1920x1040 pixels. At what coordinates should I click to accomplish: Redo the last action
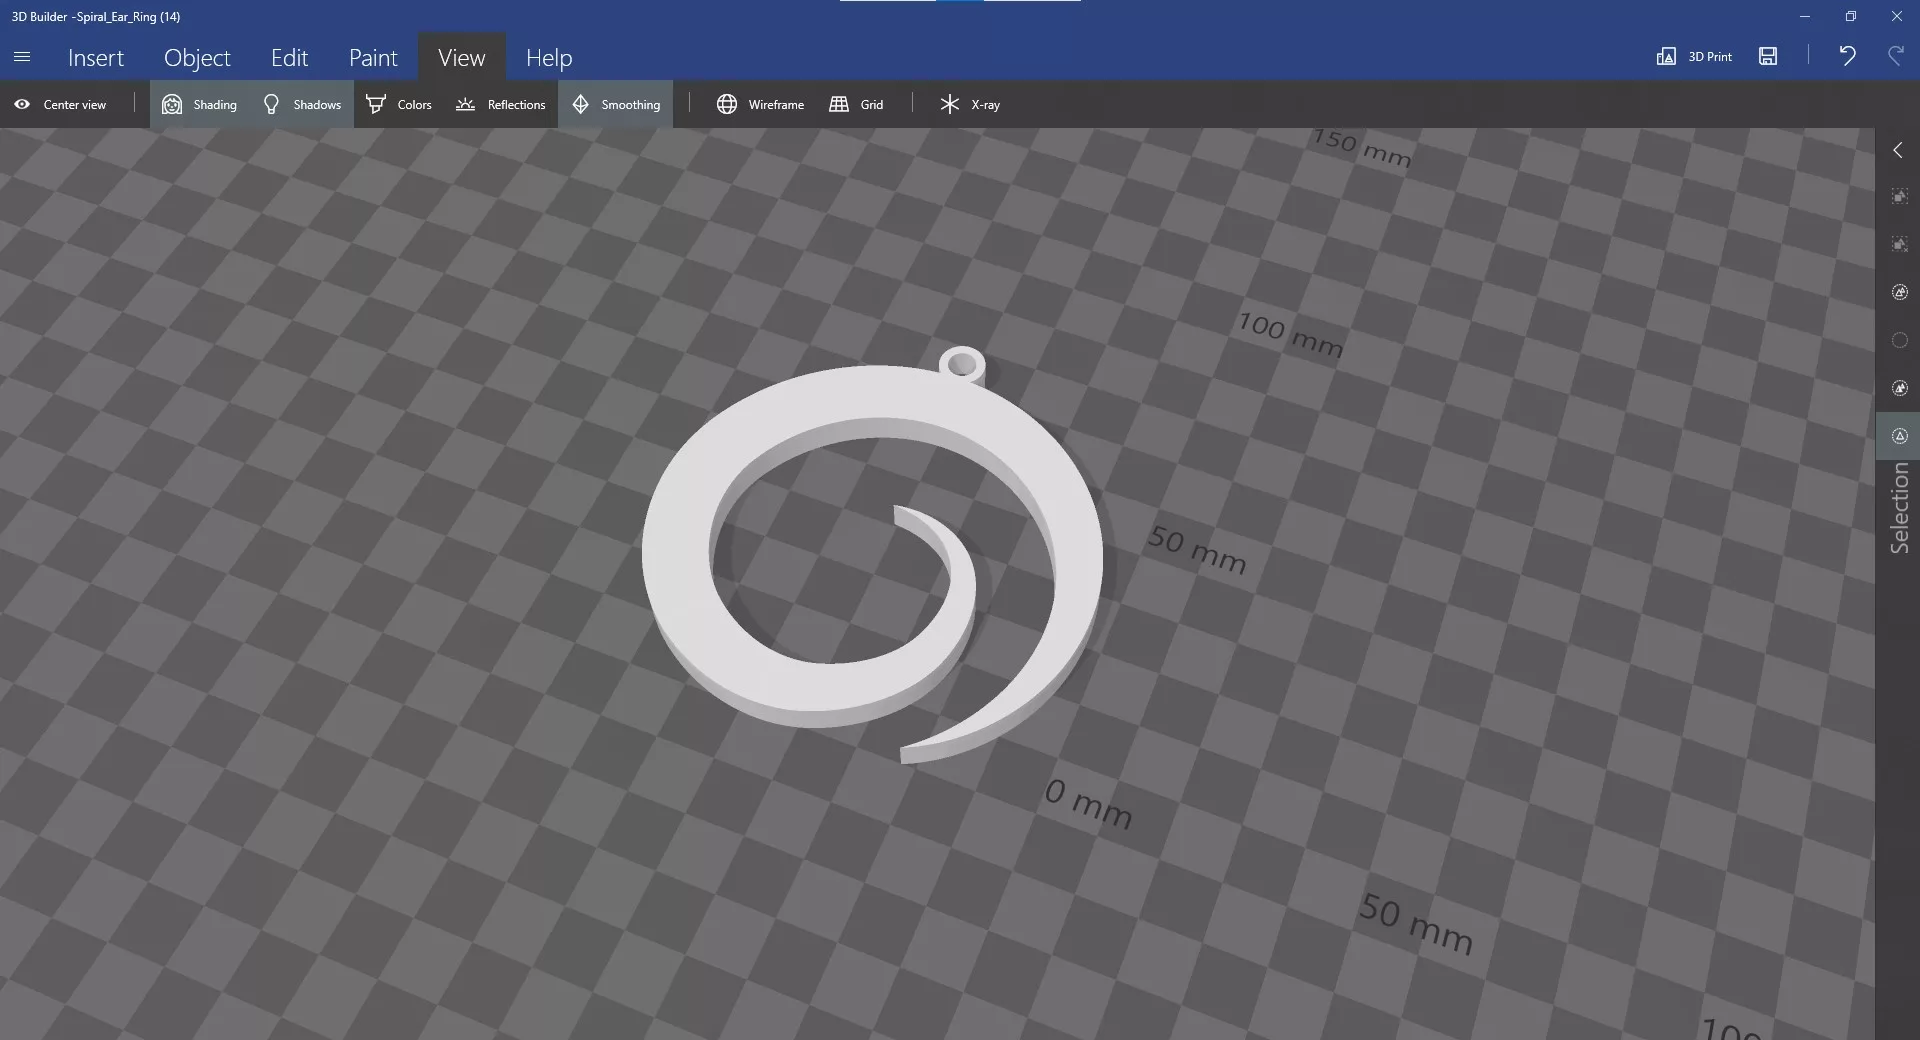click(1896, 56)
